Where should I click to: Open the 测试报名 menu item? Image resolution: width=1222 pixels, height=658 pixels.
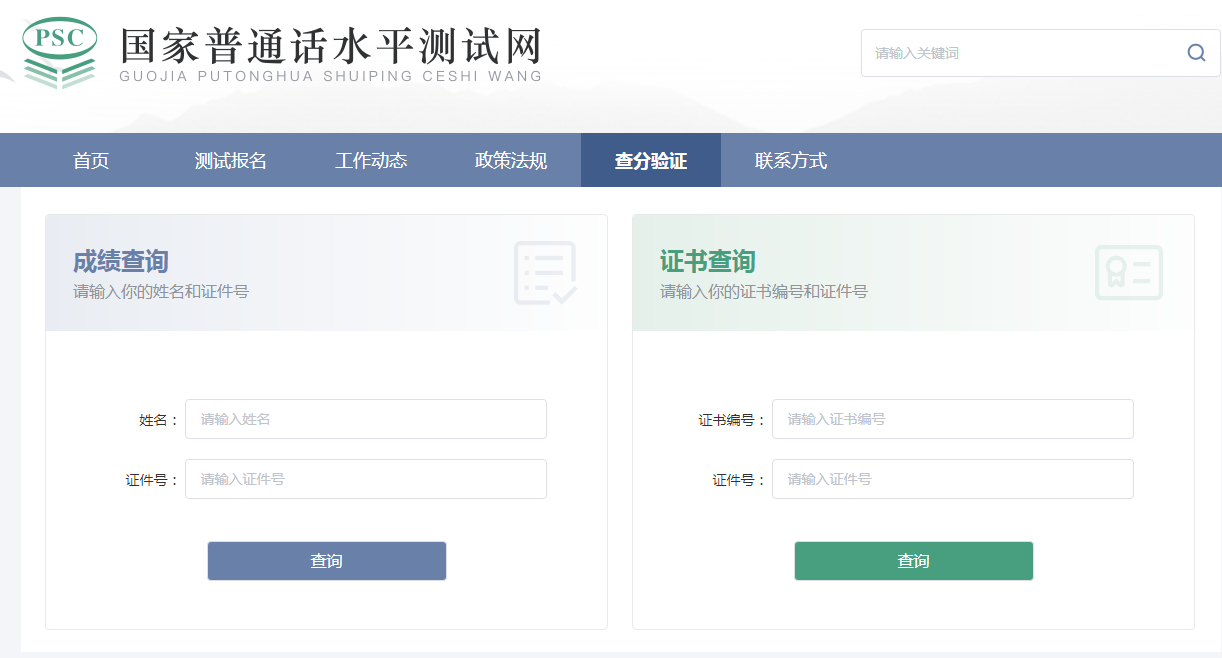pyautogui.click(x=233, y=160)
